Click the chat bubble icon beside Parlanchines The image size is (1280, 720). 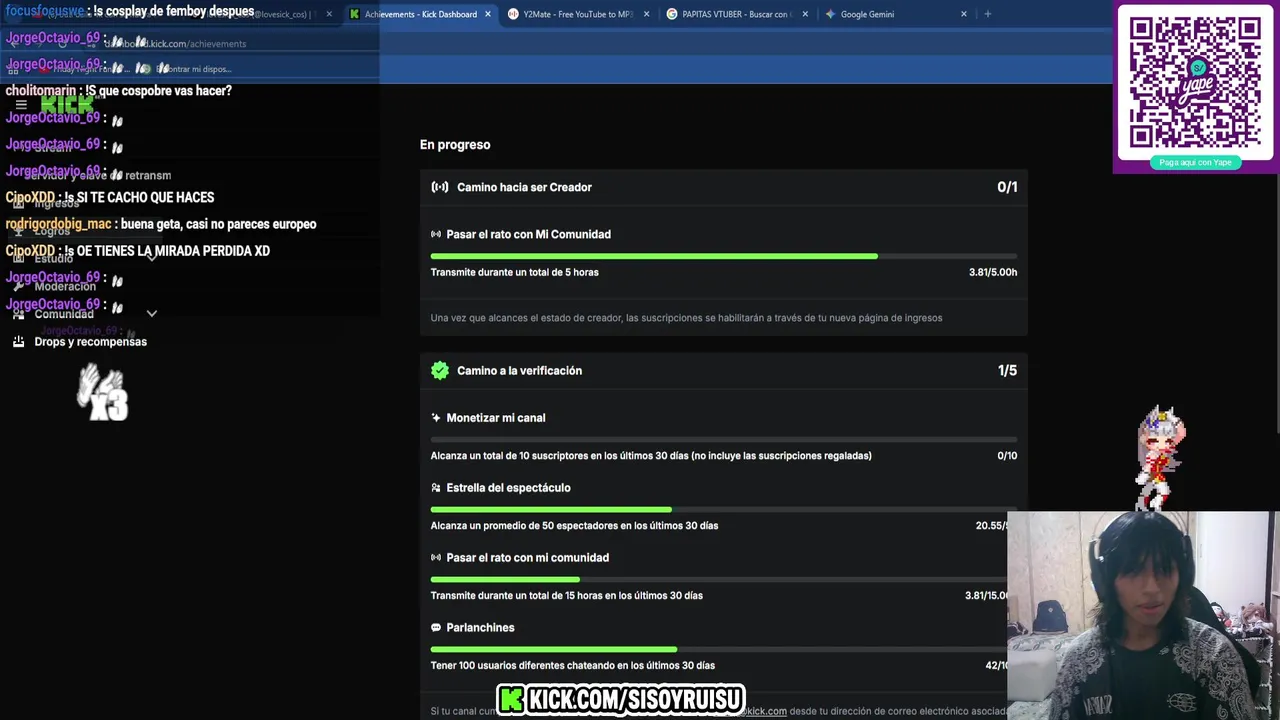pyautogui.click(x=436, y=628)
